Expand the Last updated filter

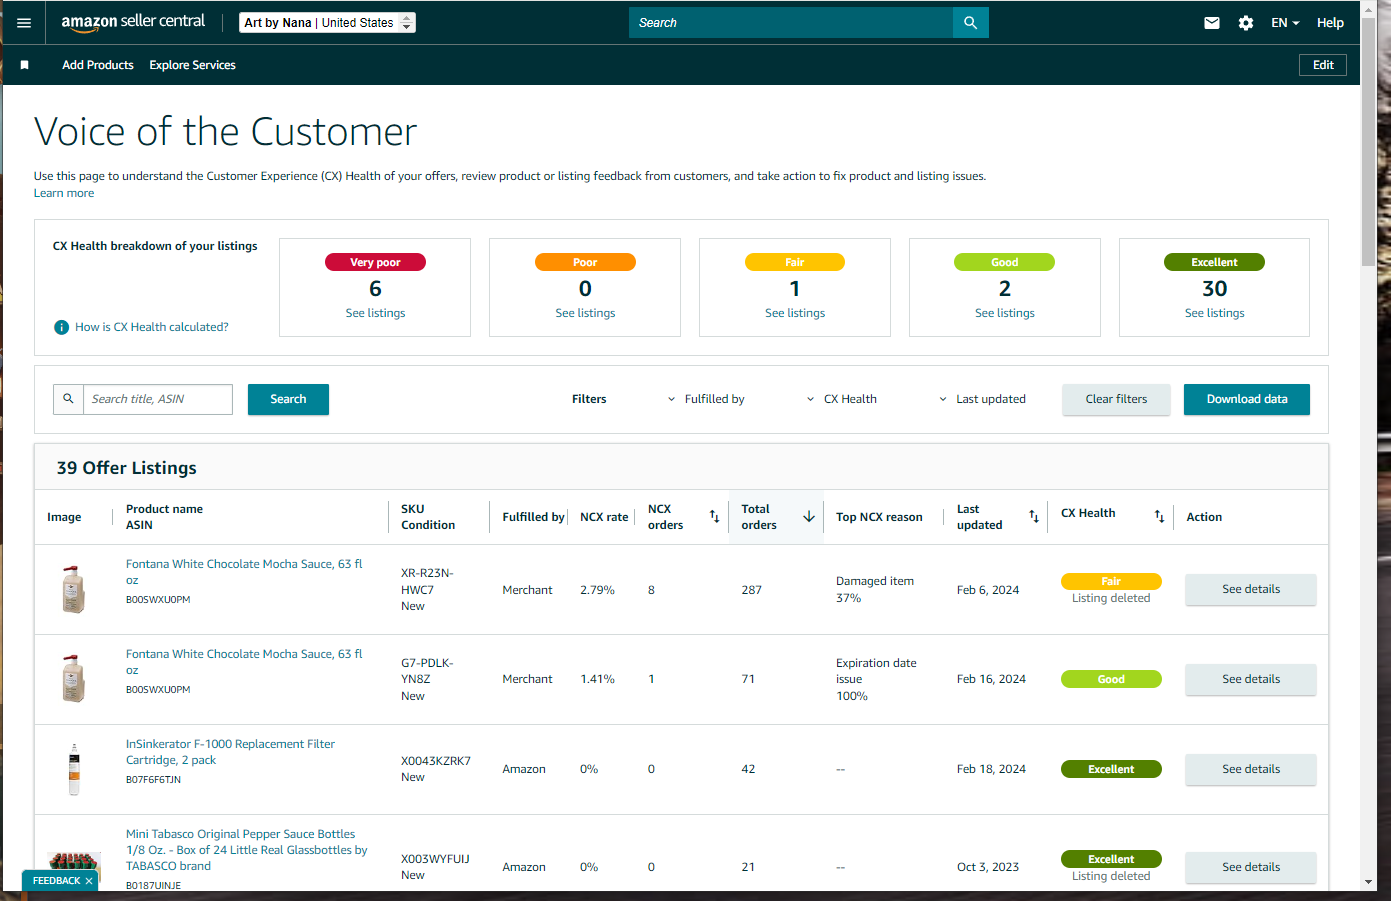pos(982,399)
